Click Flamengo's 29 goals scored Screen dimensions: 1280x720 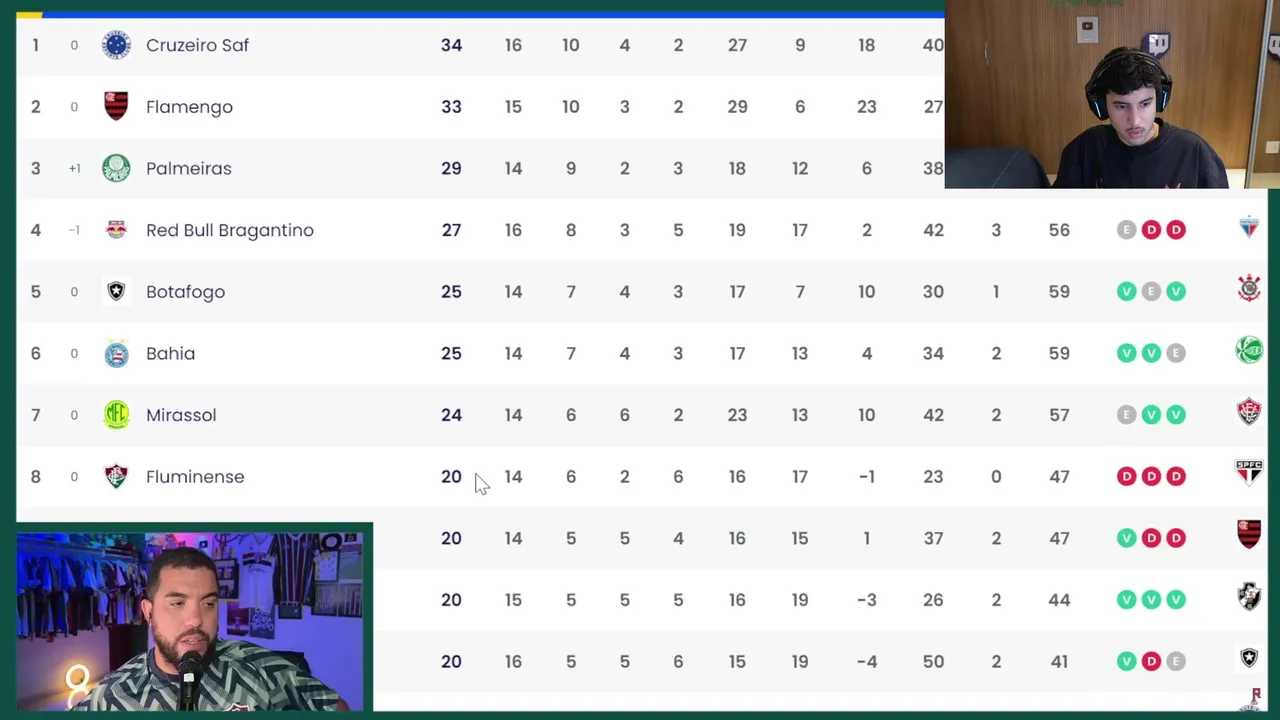tap(737, 107)
